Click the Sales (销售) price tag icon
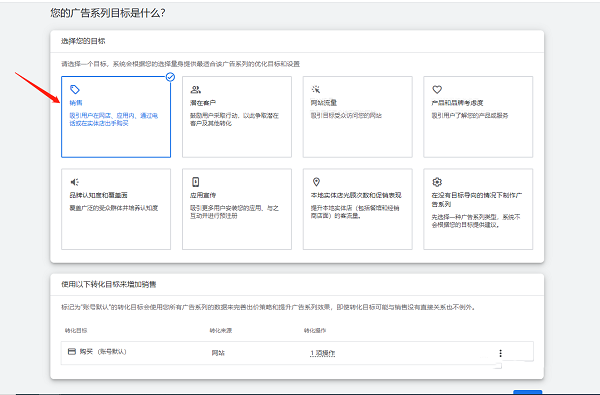The width and height of the screenshot is (600, 395). tap(75, 90)
